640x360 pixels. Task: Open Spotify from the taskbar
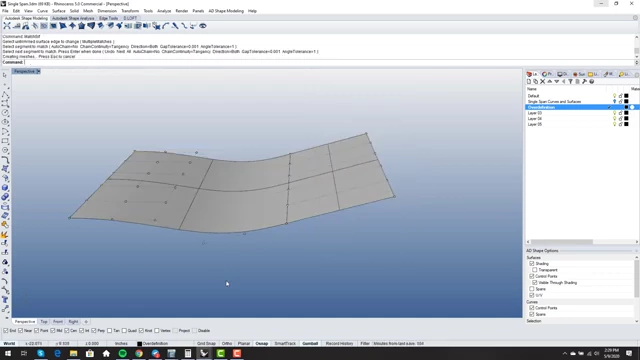[122, 353]
